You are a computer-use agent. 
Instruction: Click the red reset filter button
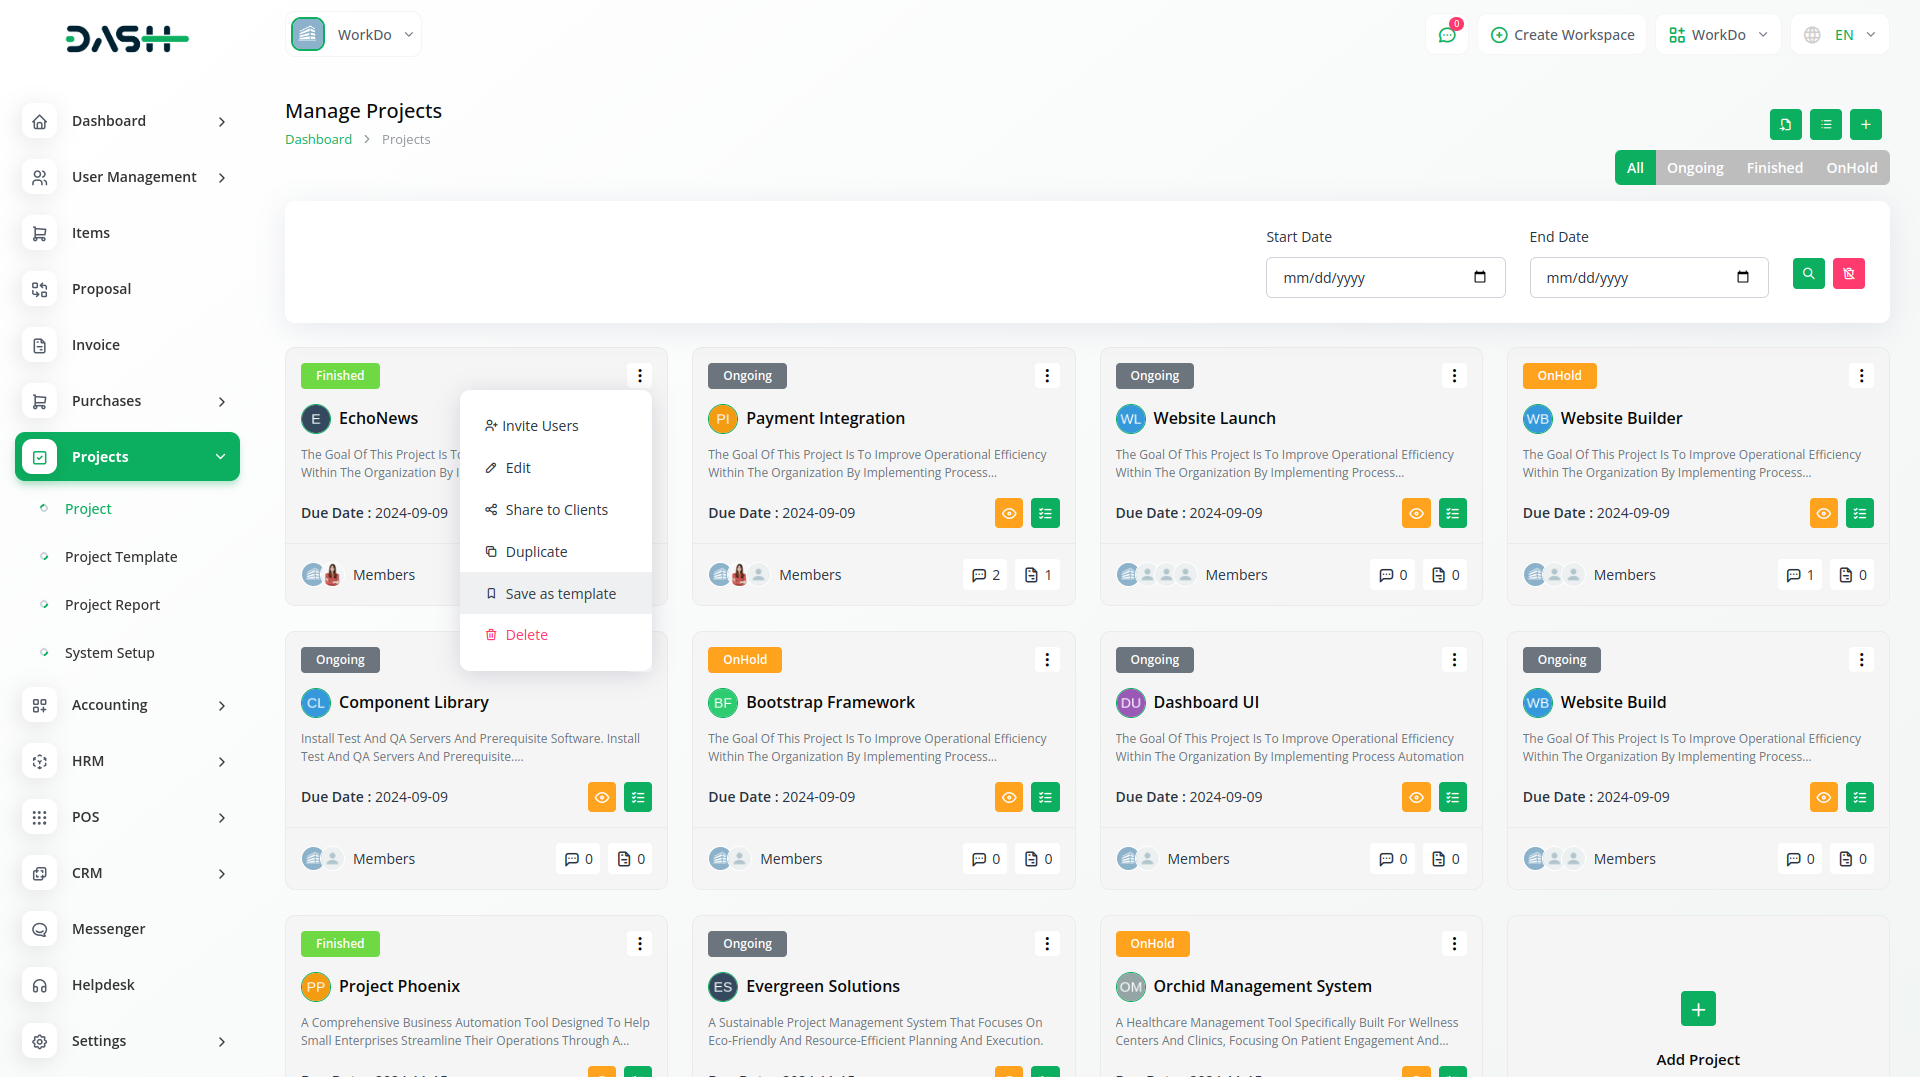pos(1848,274)
